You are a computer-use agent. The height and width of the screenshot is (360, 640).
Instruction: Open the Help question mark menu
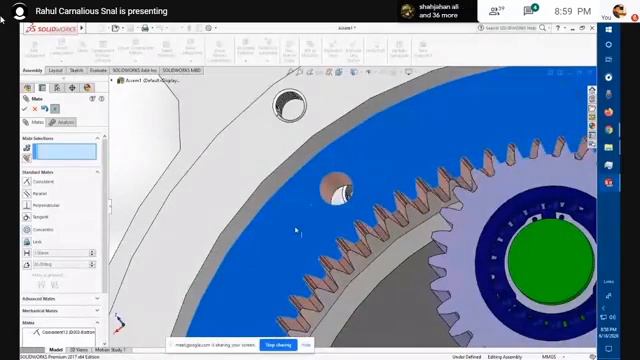click(558, 28)
